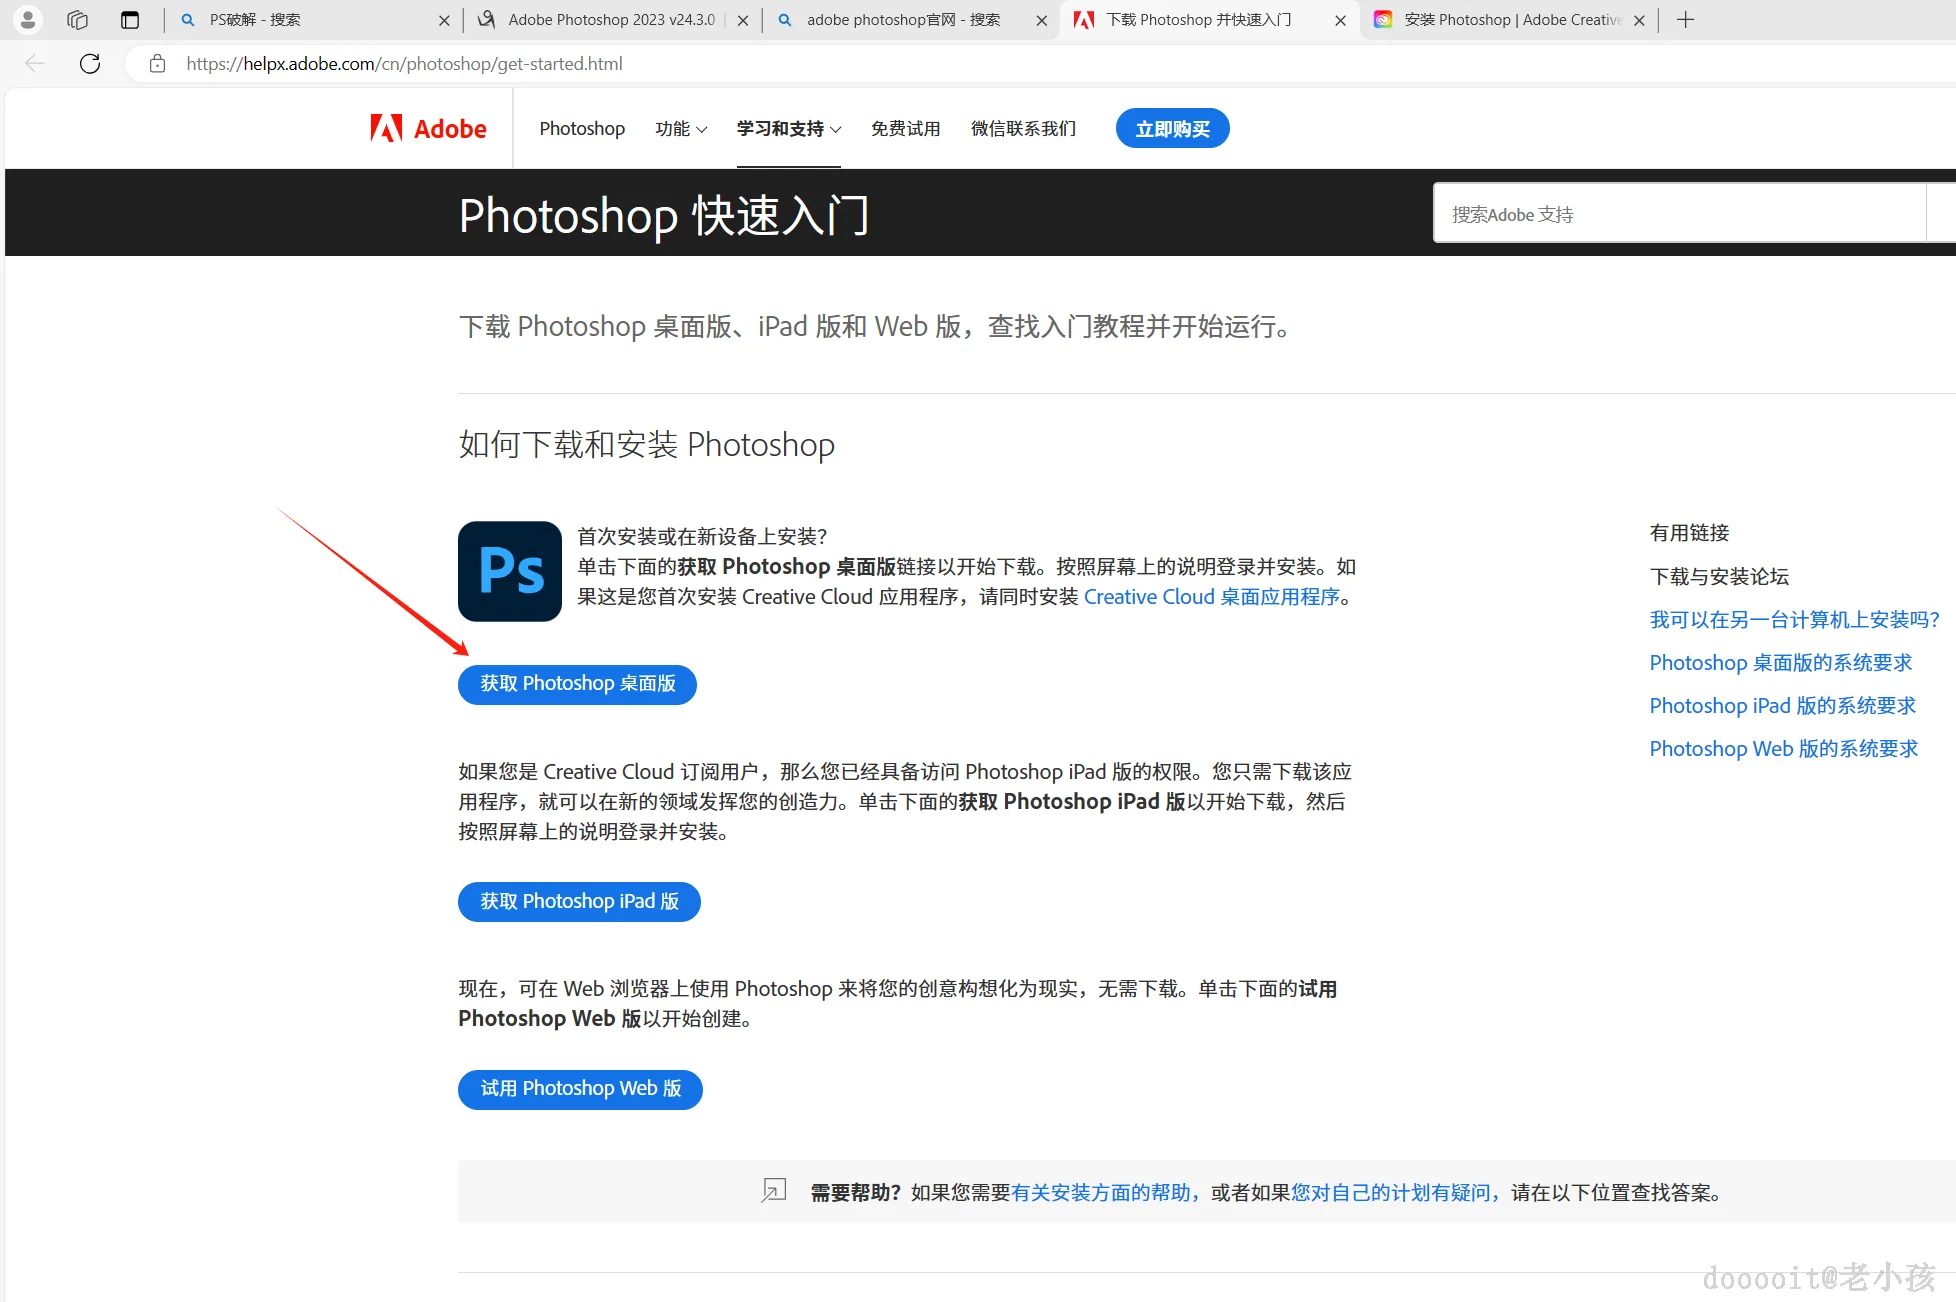
Task: Click the workspaces icon in title bar
Action: (x=78, y=19)
